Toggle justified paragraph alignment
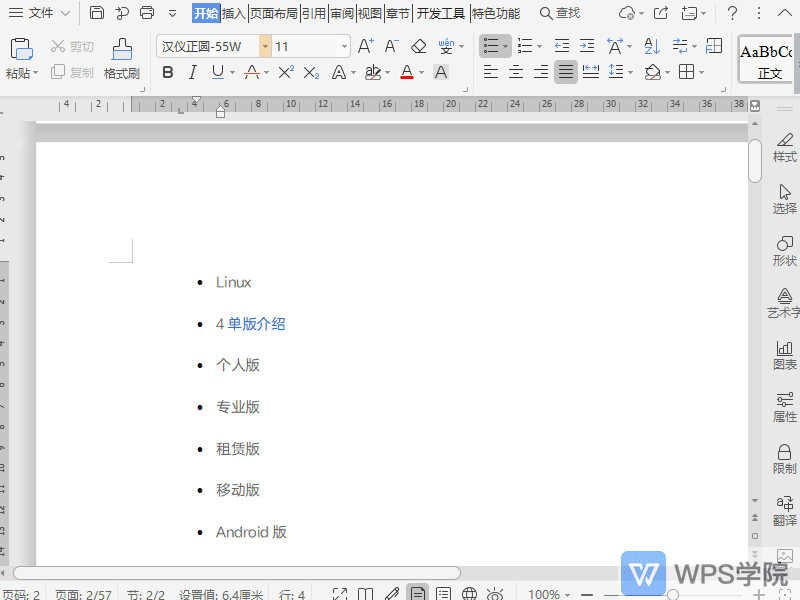This screenshot has width=800, height=600. pyautogui.click(x=565, y=71)
